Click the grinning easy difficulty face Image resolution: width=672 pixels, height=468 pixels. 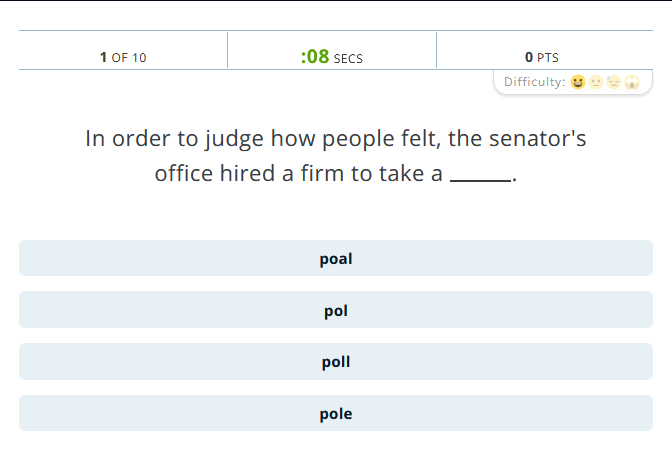point(578,82)
